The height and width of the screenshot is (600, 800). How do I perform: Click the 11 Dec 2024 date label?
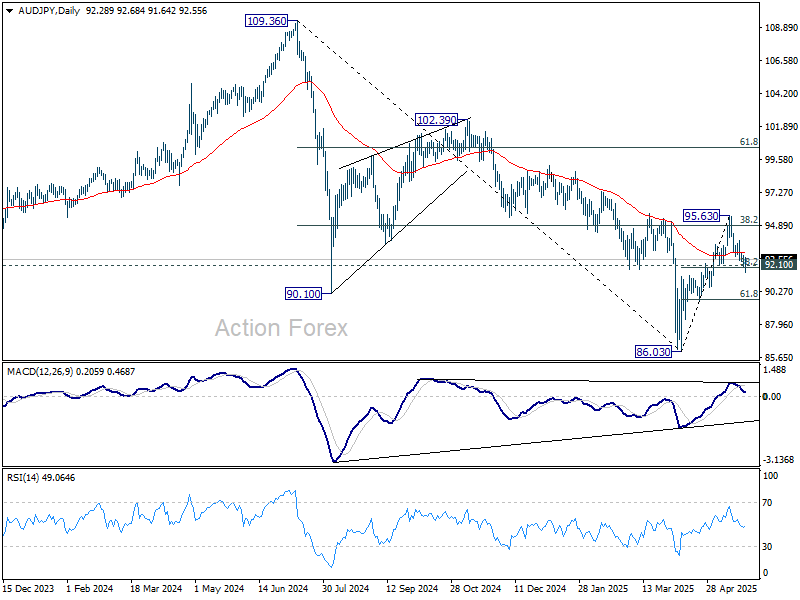[540, 588]
